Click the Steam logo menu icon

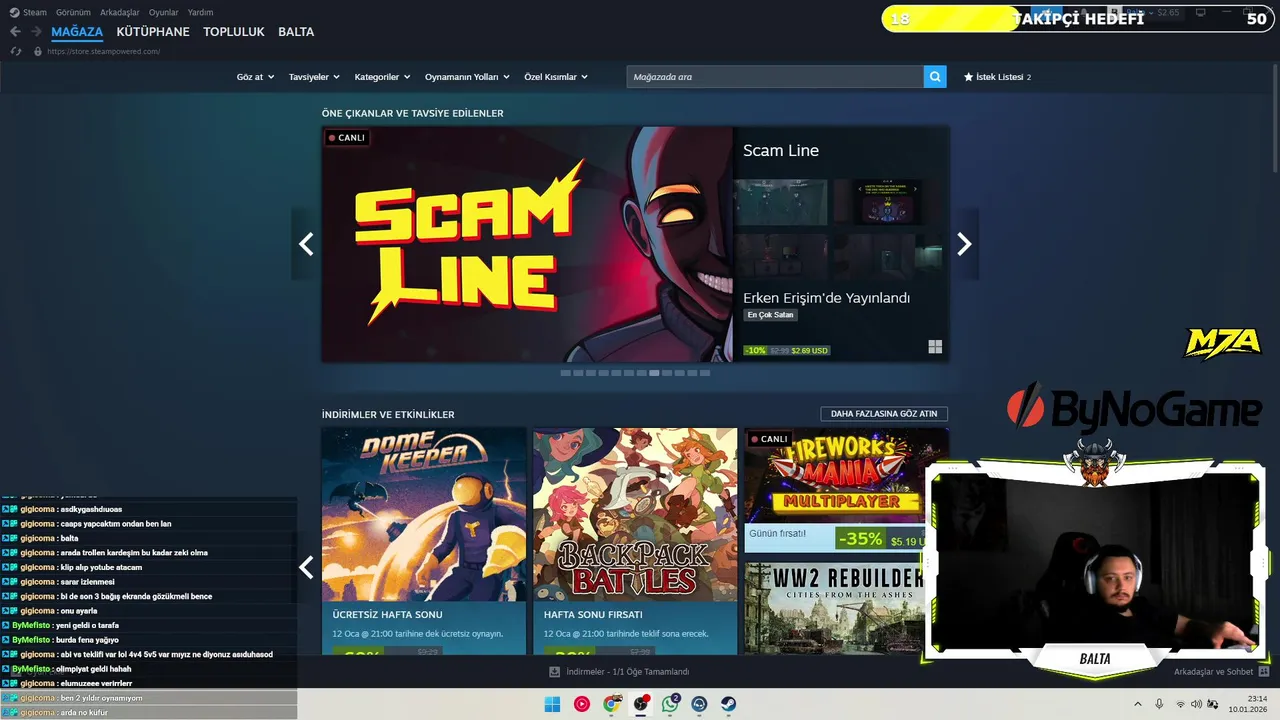[x=14, y=12]
